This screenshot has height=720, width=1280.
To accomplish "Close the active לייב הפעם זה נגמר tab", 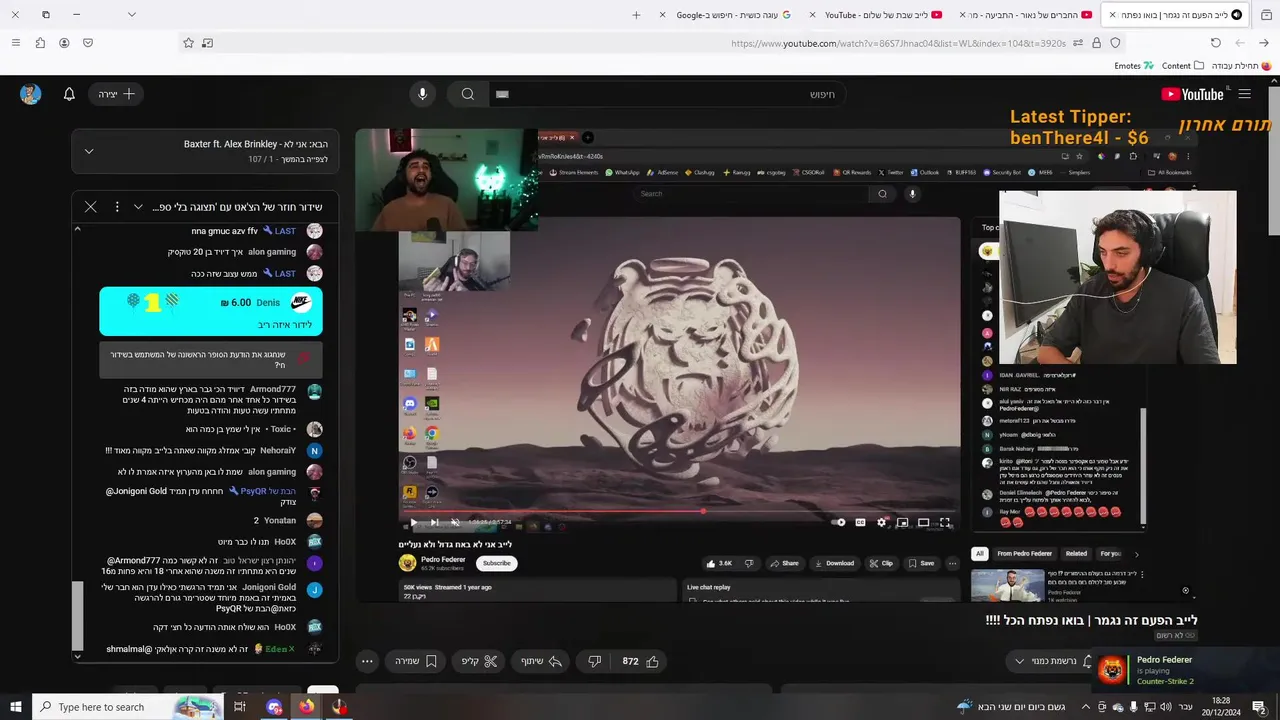I will [1112, 15].
